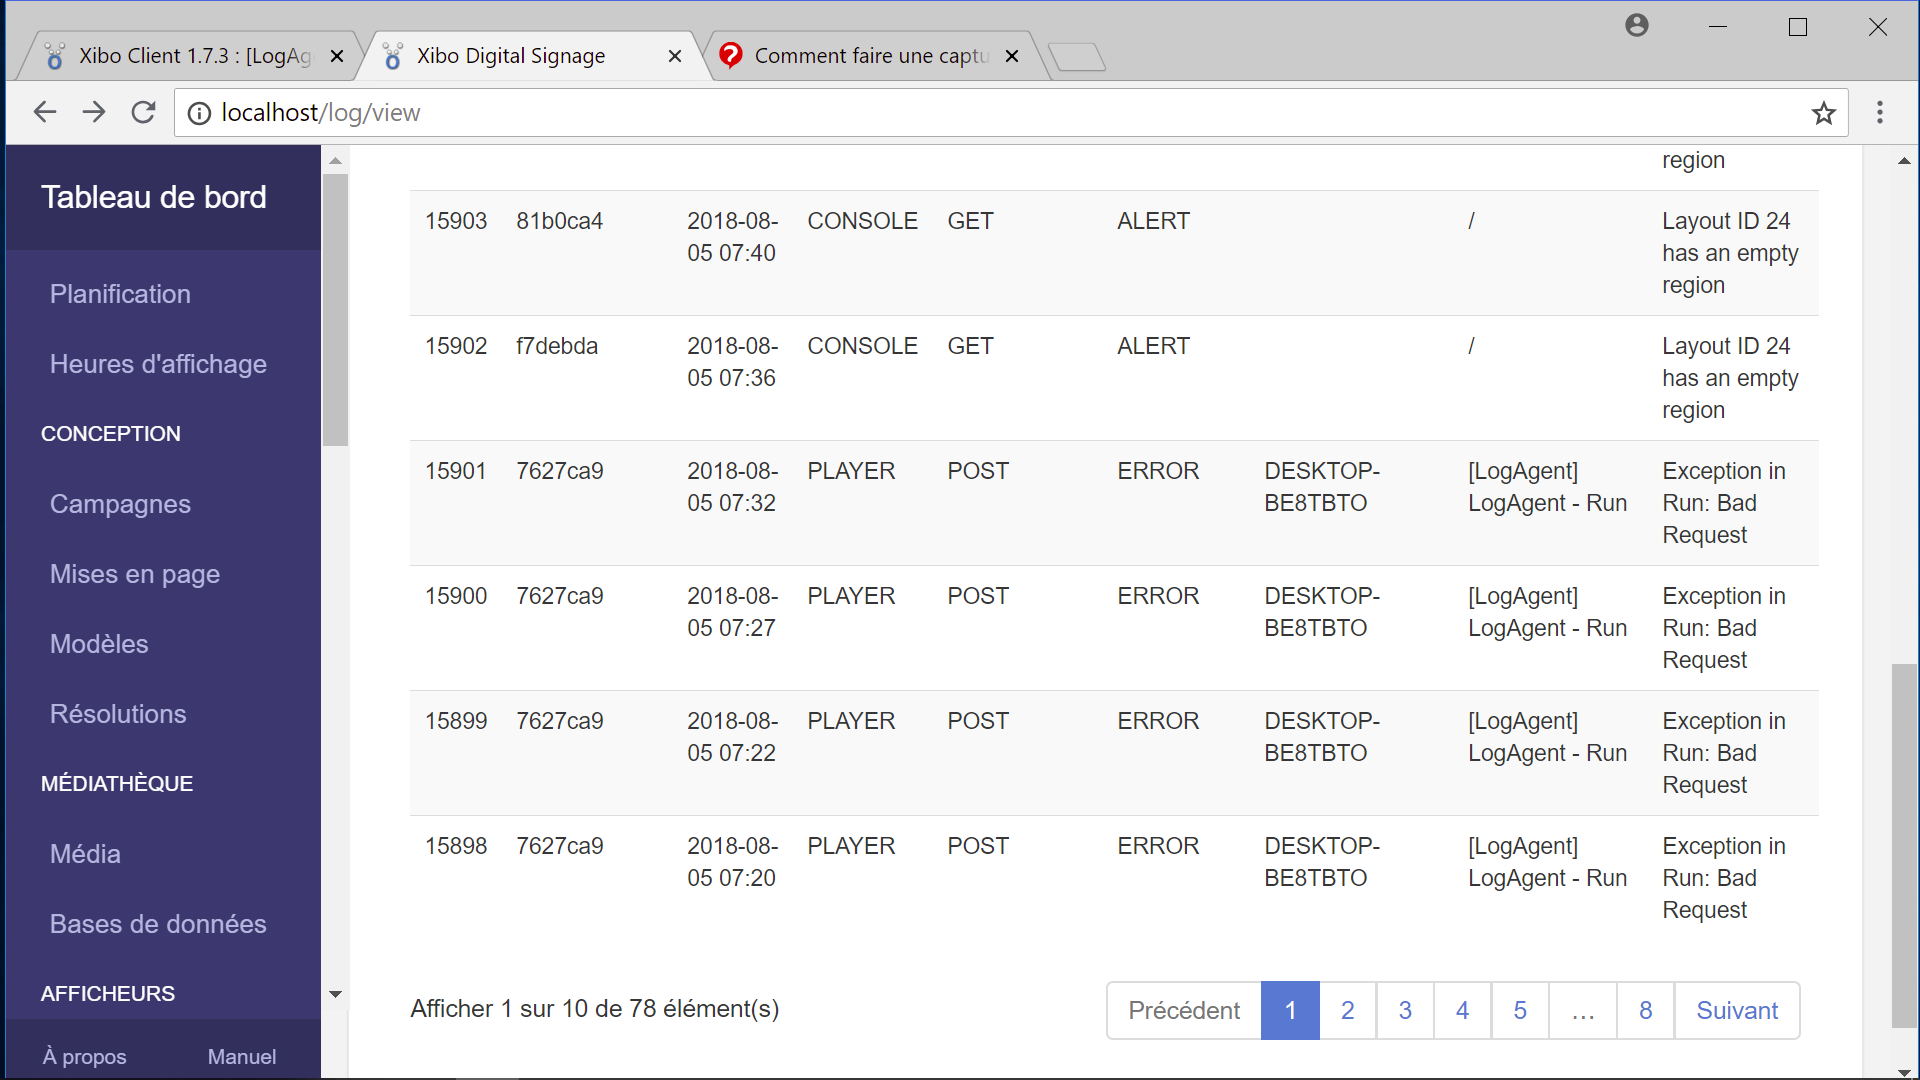Go to log page 8

point(1645,1011)
